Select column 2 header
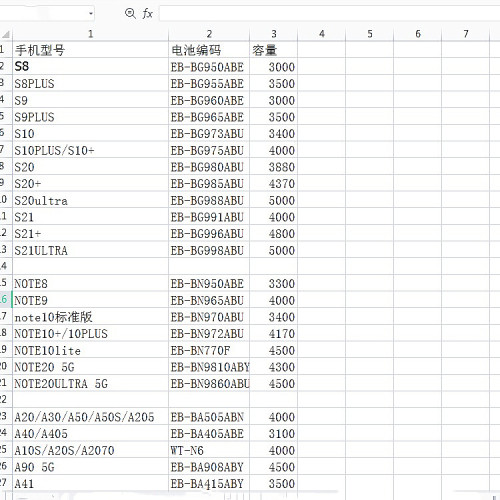Image resolution: width=500 pixels, height=500 pixels. click(209, 34)
